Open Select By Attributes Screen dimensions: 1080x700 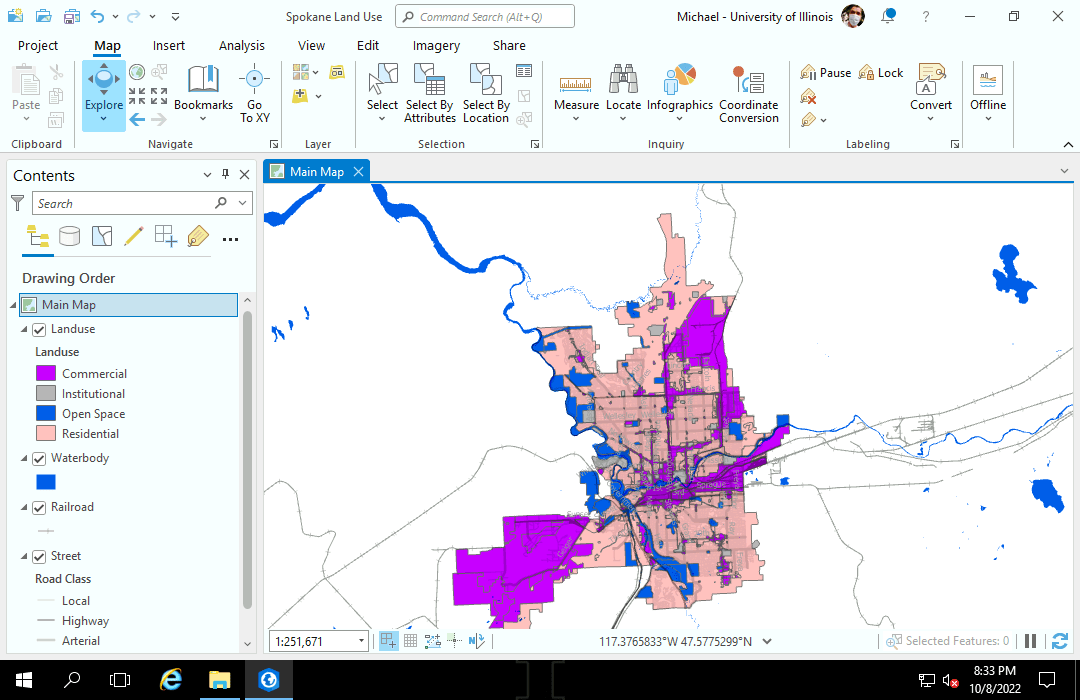430,90
